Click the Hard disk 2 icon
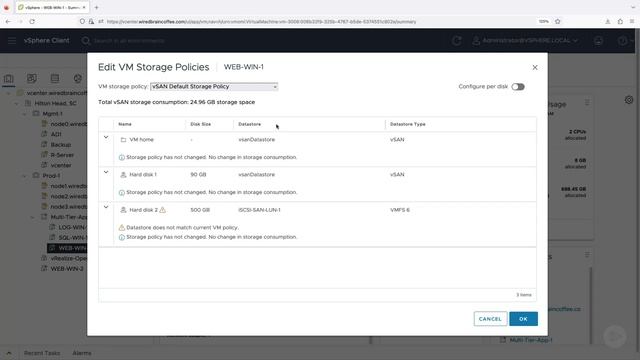Image resolution: width=640 pixels, height=360 pixels. [123, 210]
